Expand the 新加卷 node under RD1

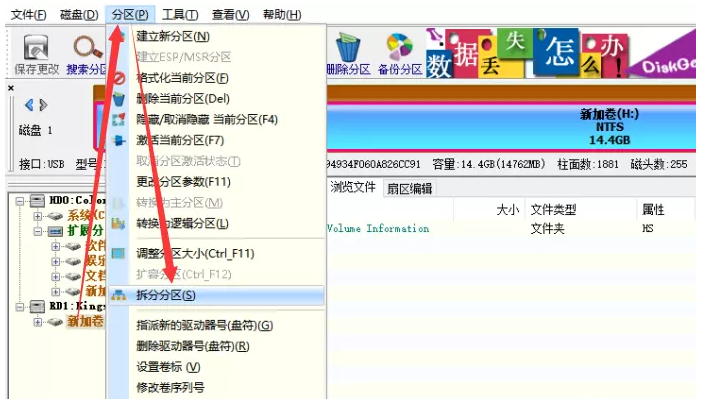[x=37, y=322]
